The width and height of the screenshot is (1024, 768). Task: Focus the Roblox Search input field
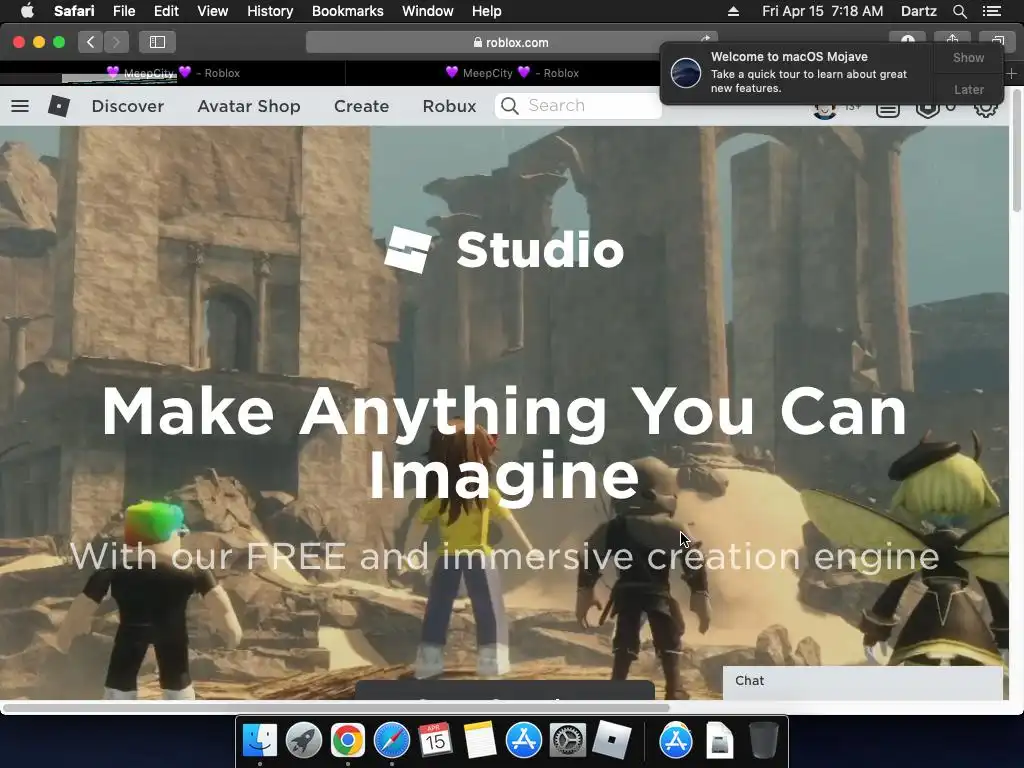578,106
